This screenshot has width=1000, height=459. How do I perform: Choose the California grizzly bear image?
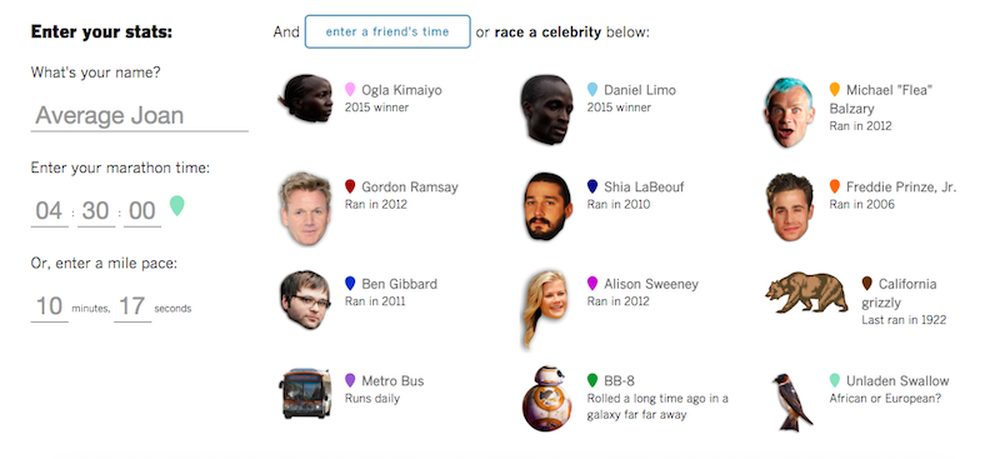tap(807, 293)
